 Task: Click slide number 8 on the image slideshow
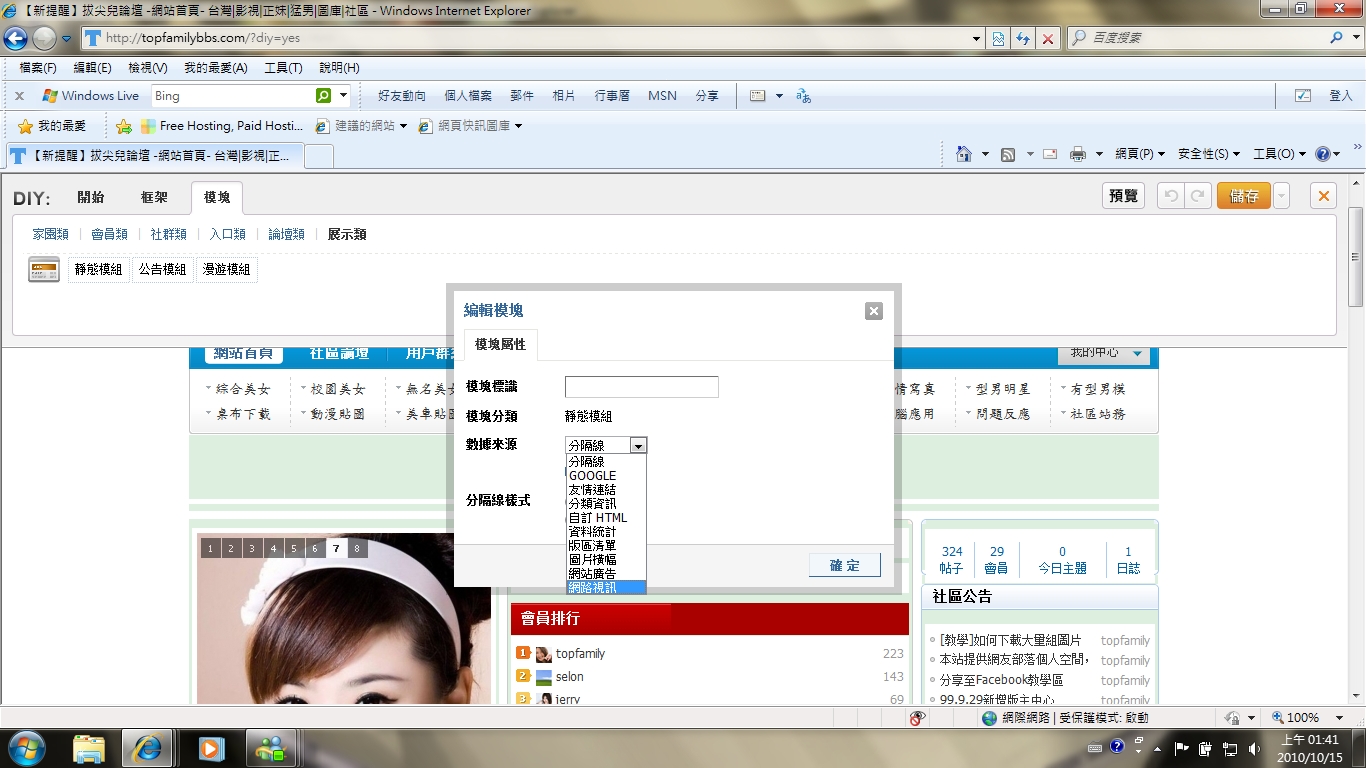pyautogui.click(x=357, y=548)
